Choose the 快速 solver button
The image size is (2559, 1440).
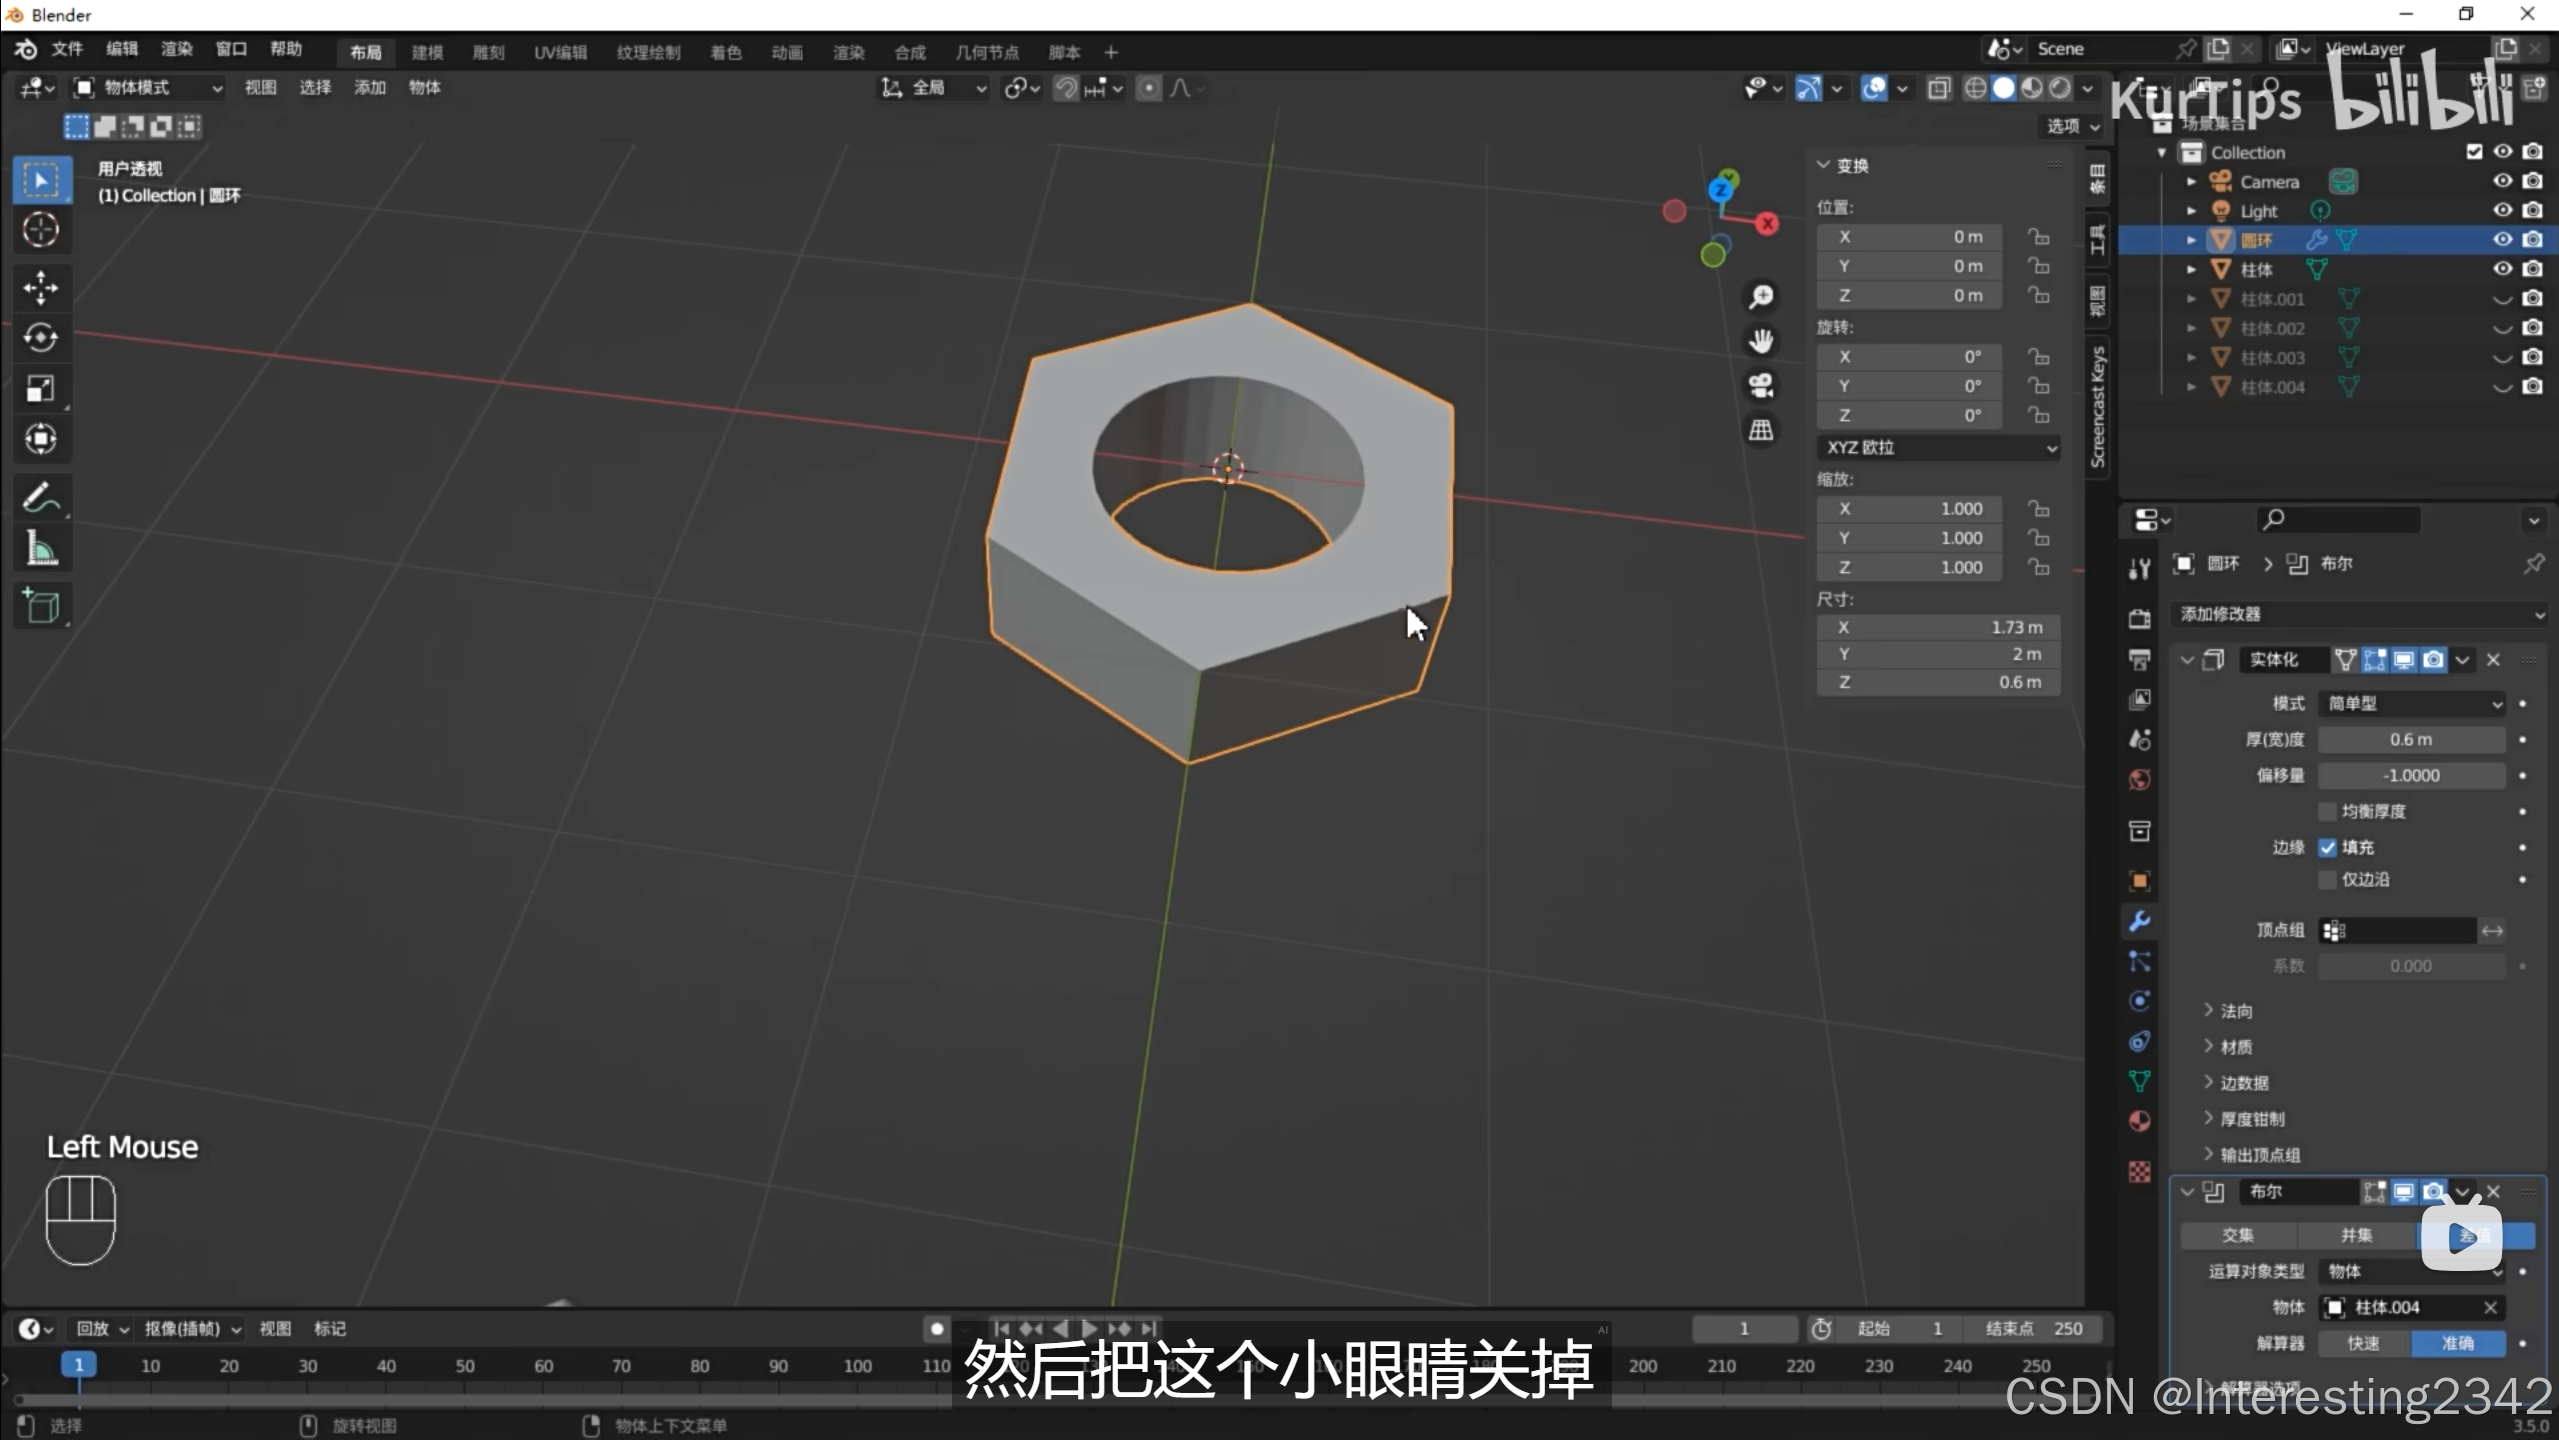click(x=2364, y=1343)
